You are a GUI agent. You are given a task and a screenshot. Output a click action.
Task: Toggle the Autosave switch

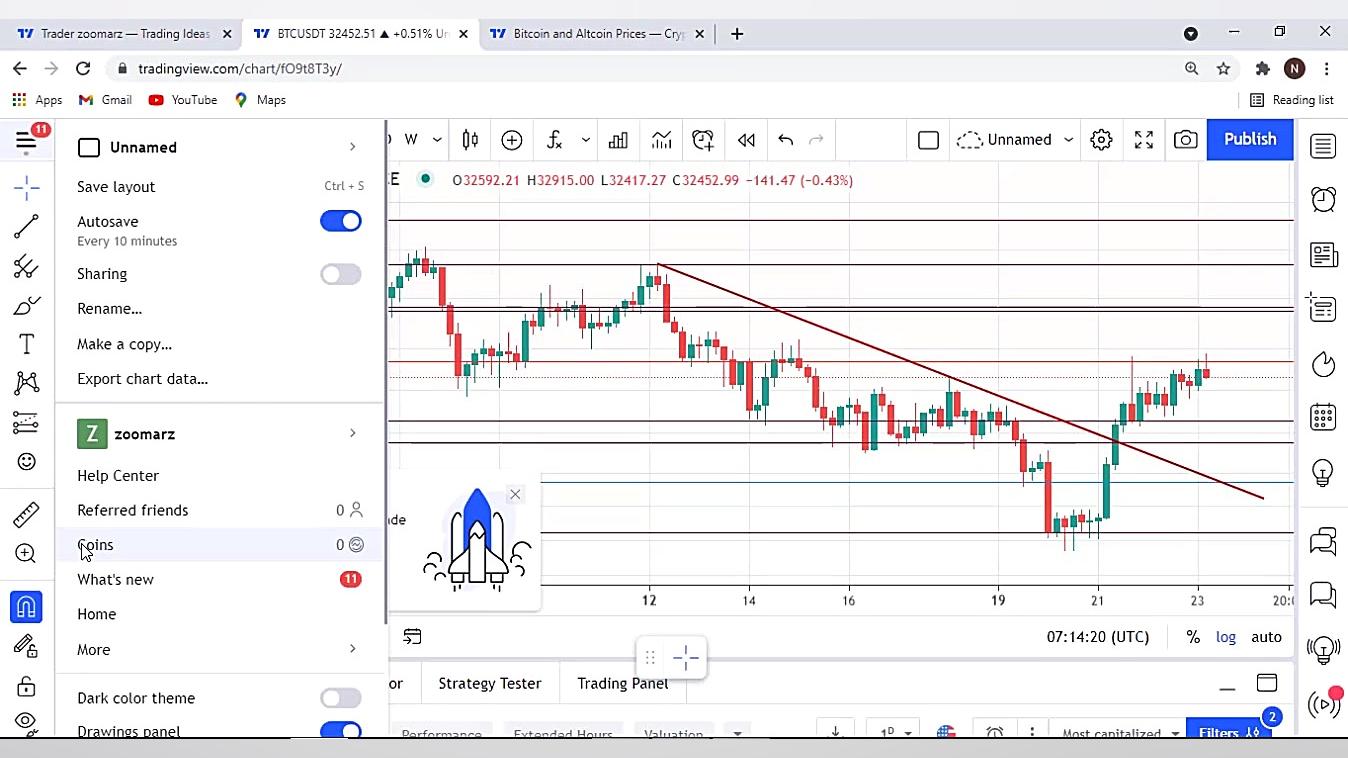coord(341,221)
